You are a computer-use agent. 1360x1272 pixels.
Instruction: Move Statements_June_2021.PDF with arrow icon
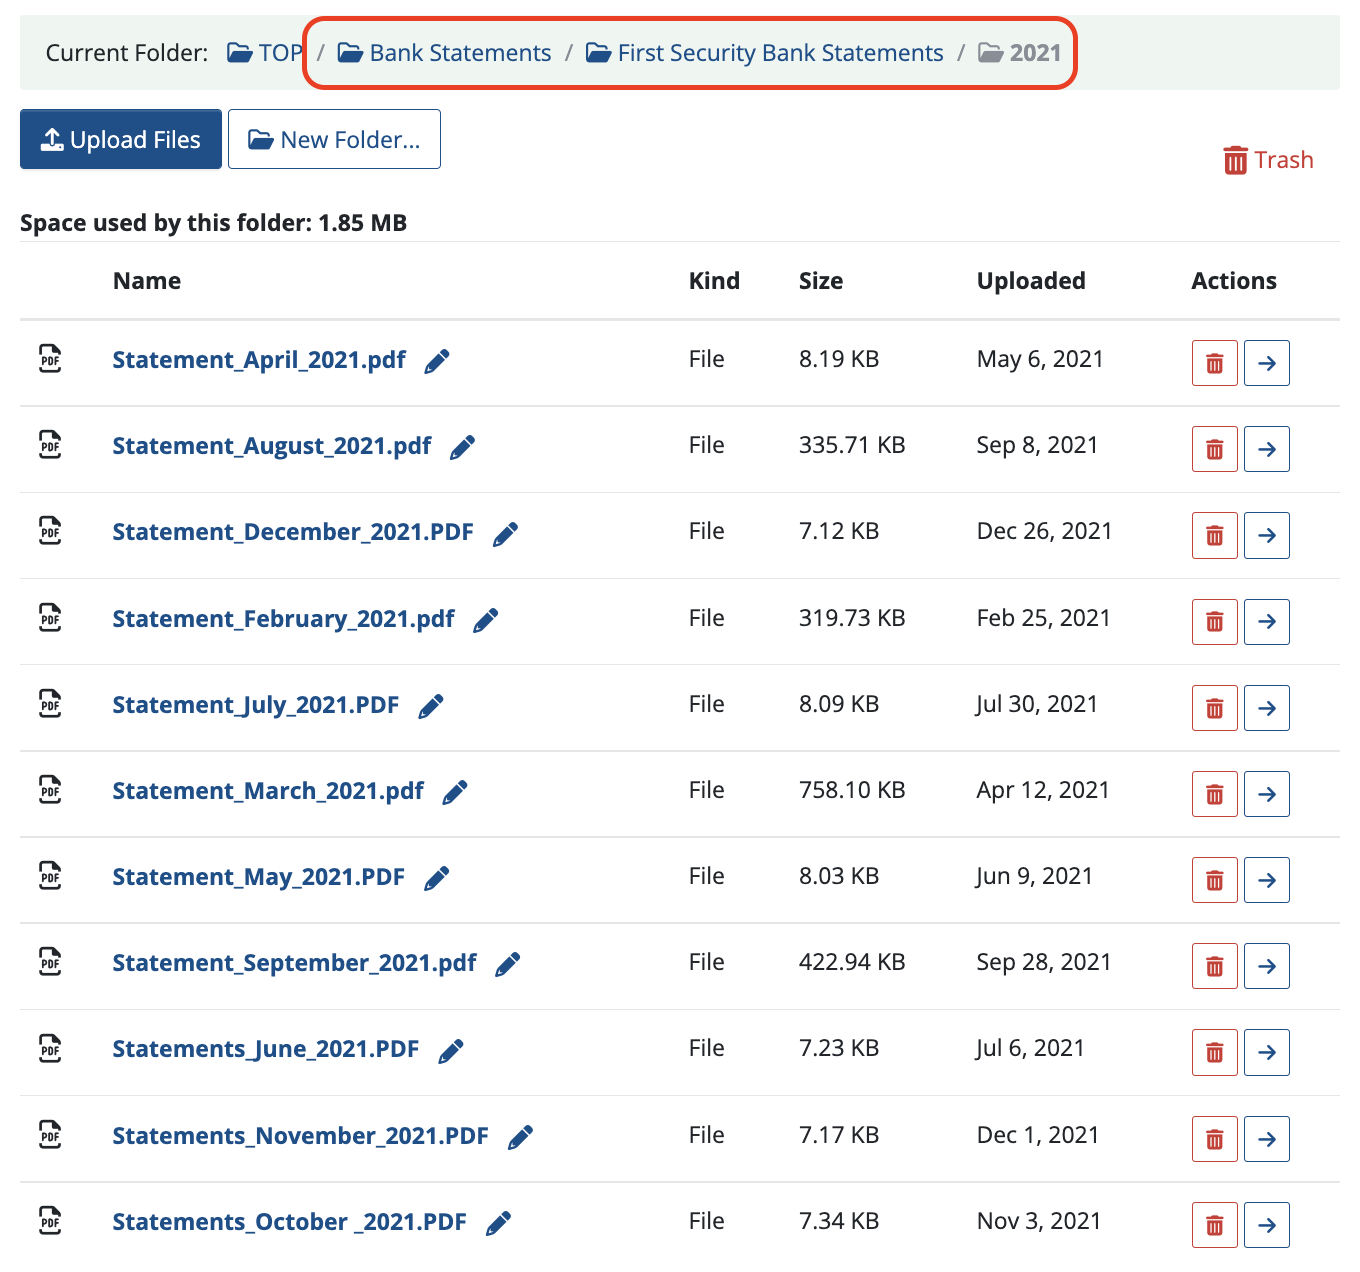(1267, 1052)
